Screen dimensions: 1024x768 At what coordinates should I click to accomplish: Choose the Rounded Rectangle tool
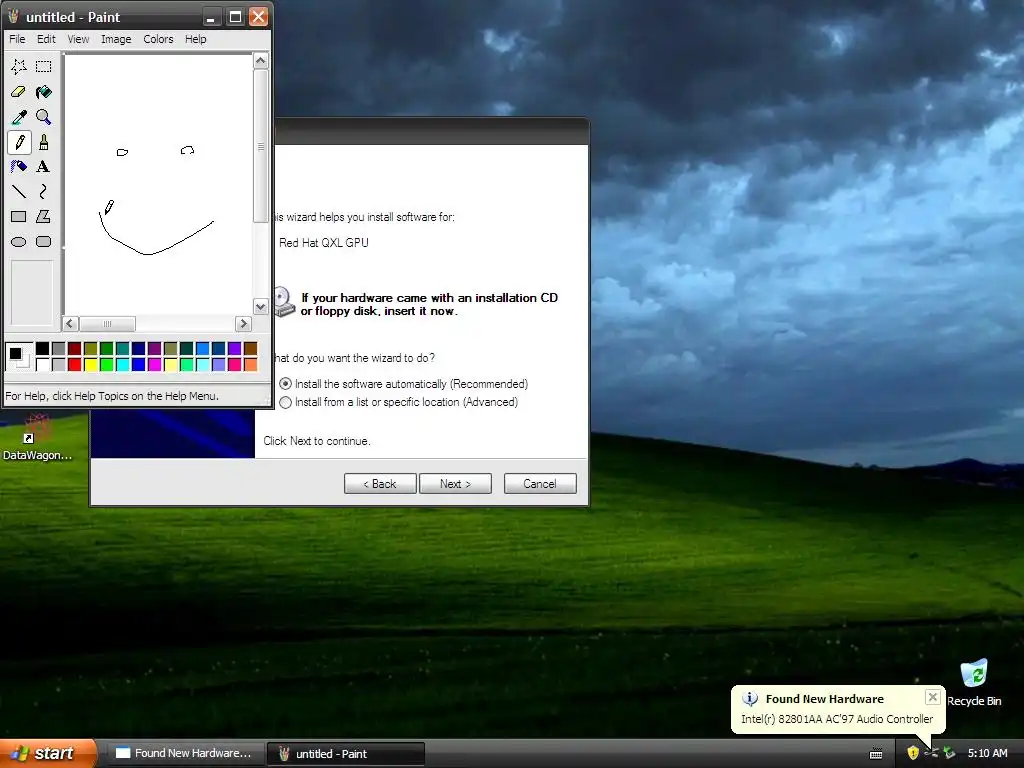coord(44,242)
